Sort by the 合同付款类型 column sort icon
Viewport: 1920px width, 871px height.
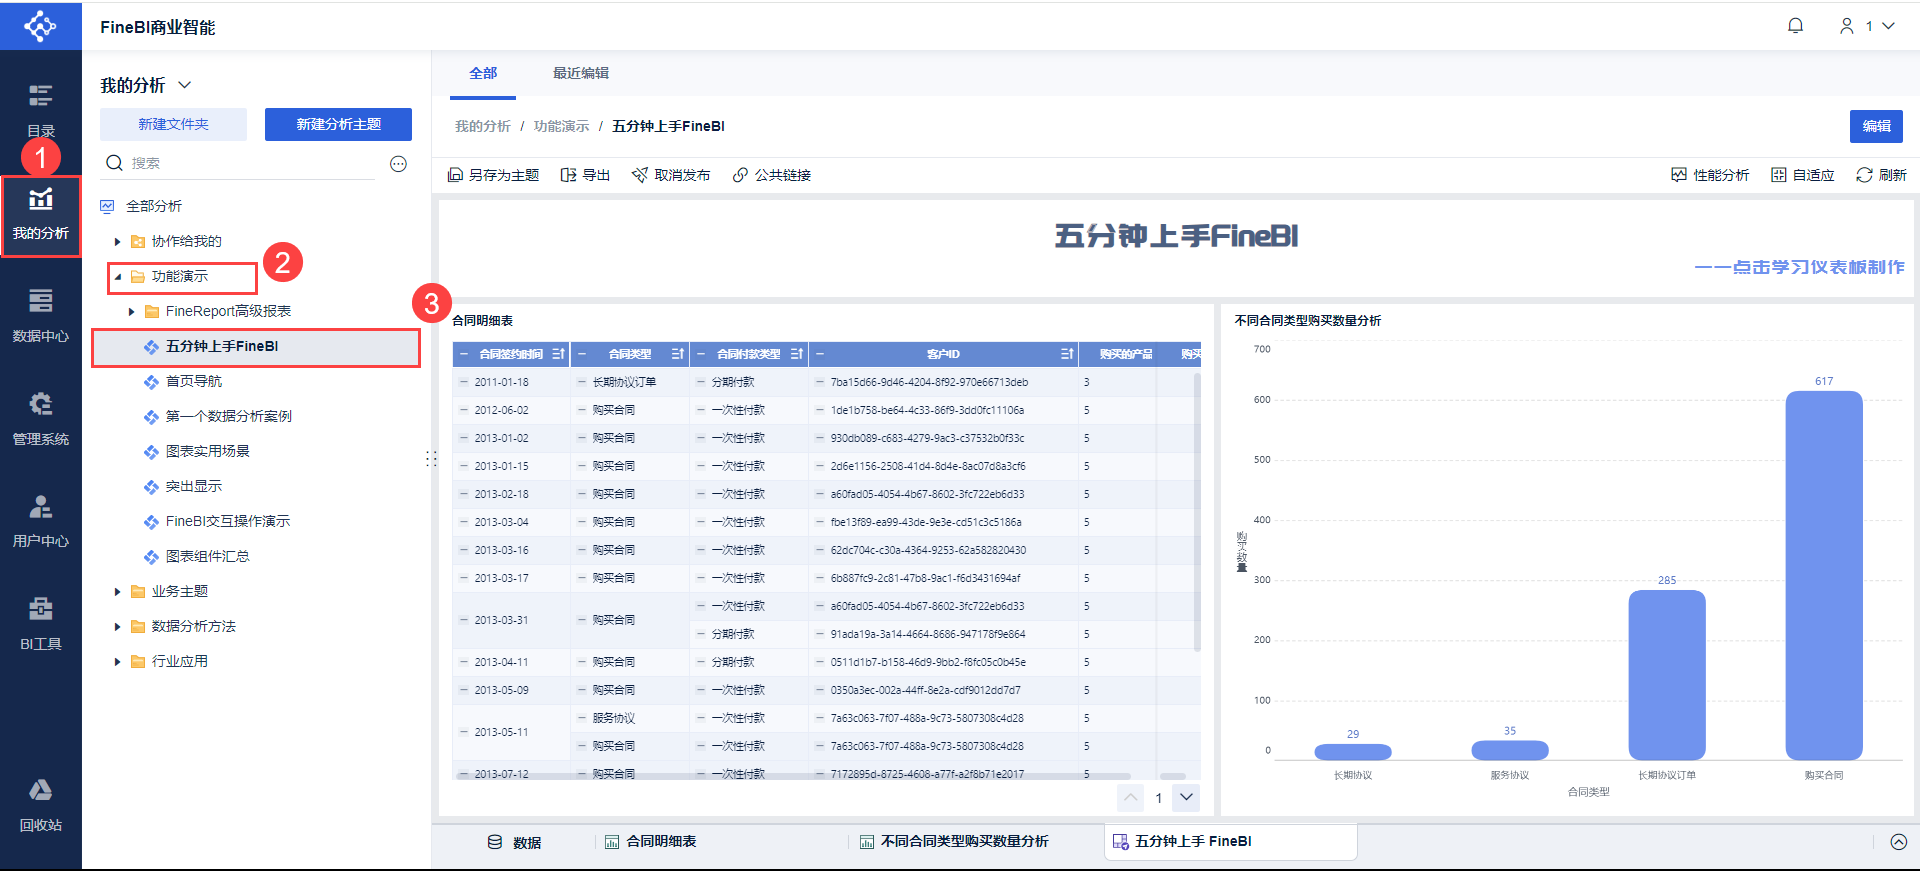796,354
